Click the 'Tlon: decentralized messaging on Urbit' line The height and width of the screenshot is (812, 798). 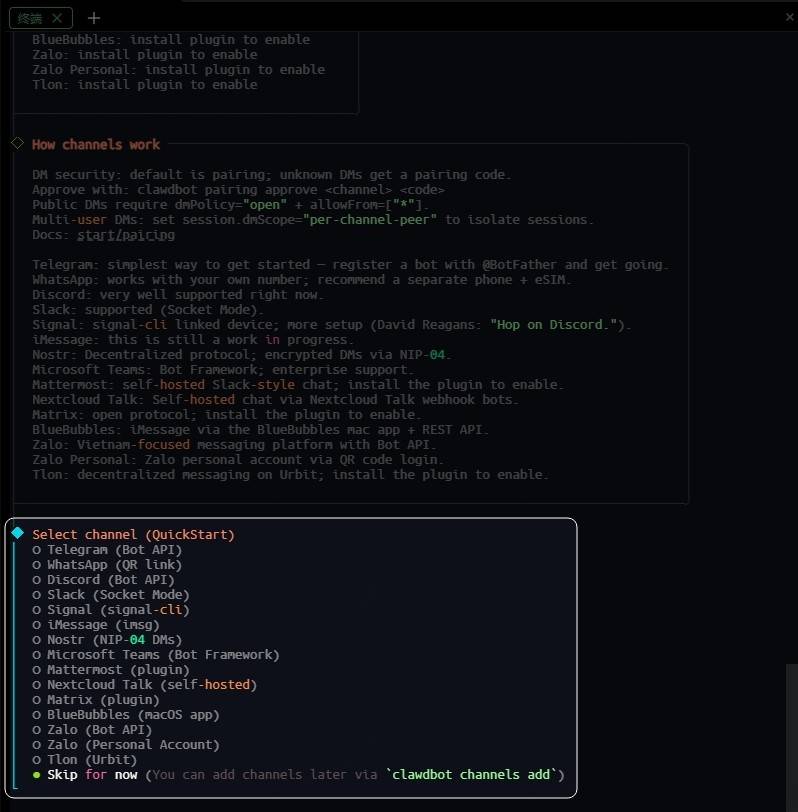tap(290, 475)
